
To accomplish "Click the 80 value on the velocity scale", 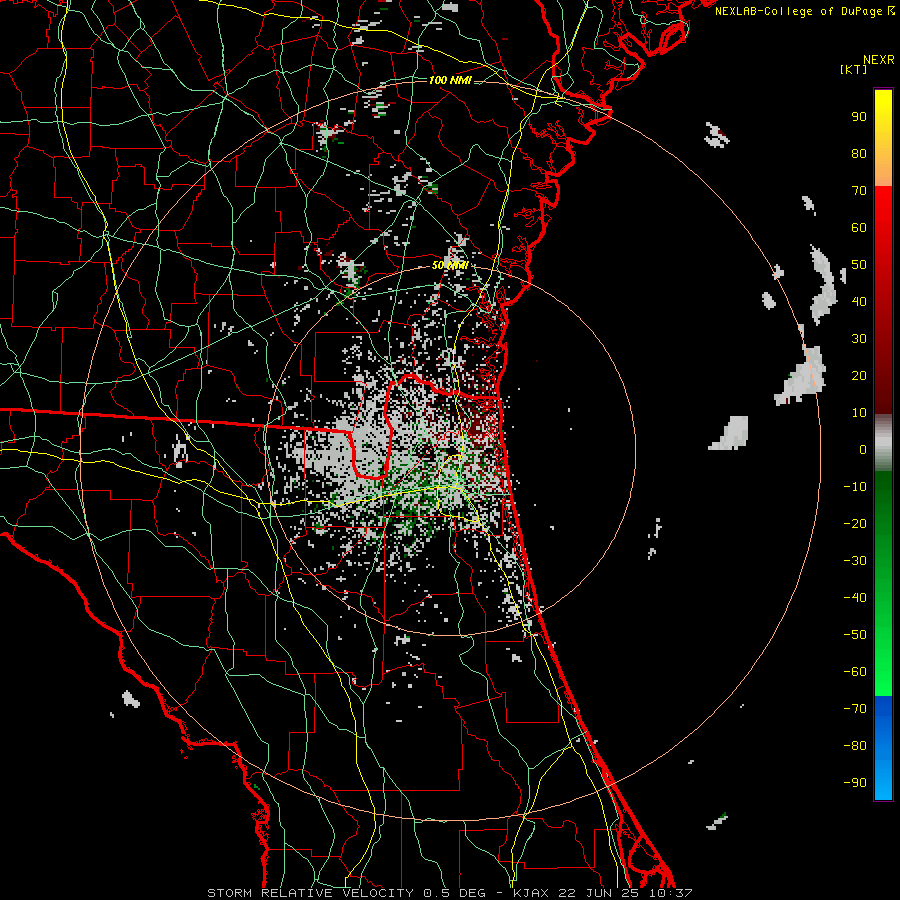I will point(859,154).
